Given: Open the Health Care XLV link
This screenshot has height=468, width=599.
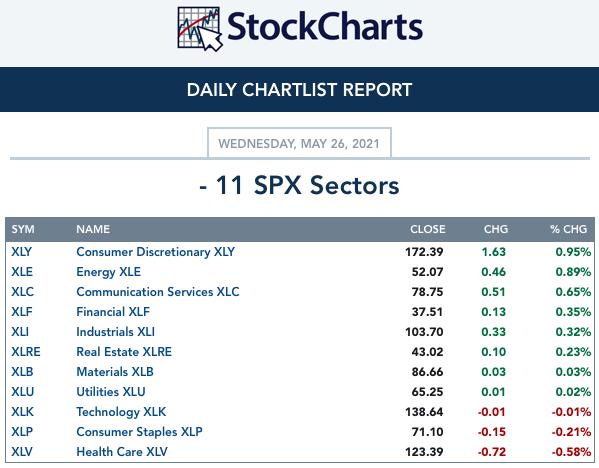Looking at the screenshot, I should coord(122,452).
